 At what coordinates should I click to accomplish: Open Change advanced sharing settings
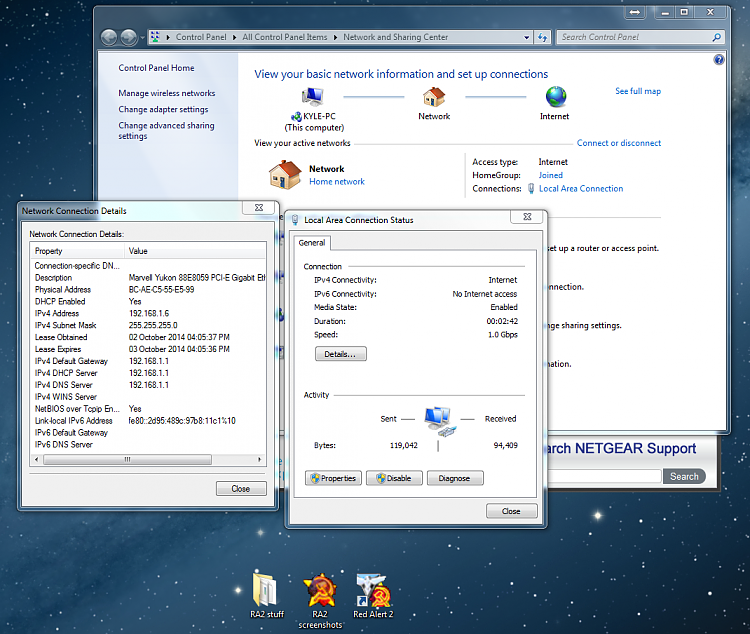[166, 131]
